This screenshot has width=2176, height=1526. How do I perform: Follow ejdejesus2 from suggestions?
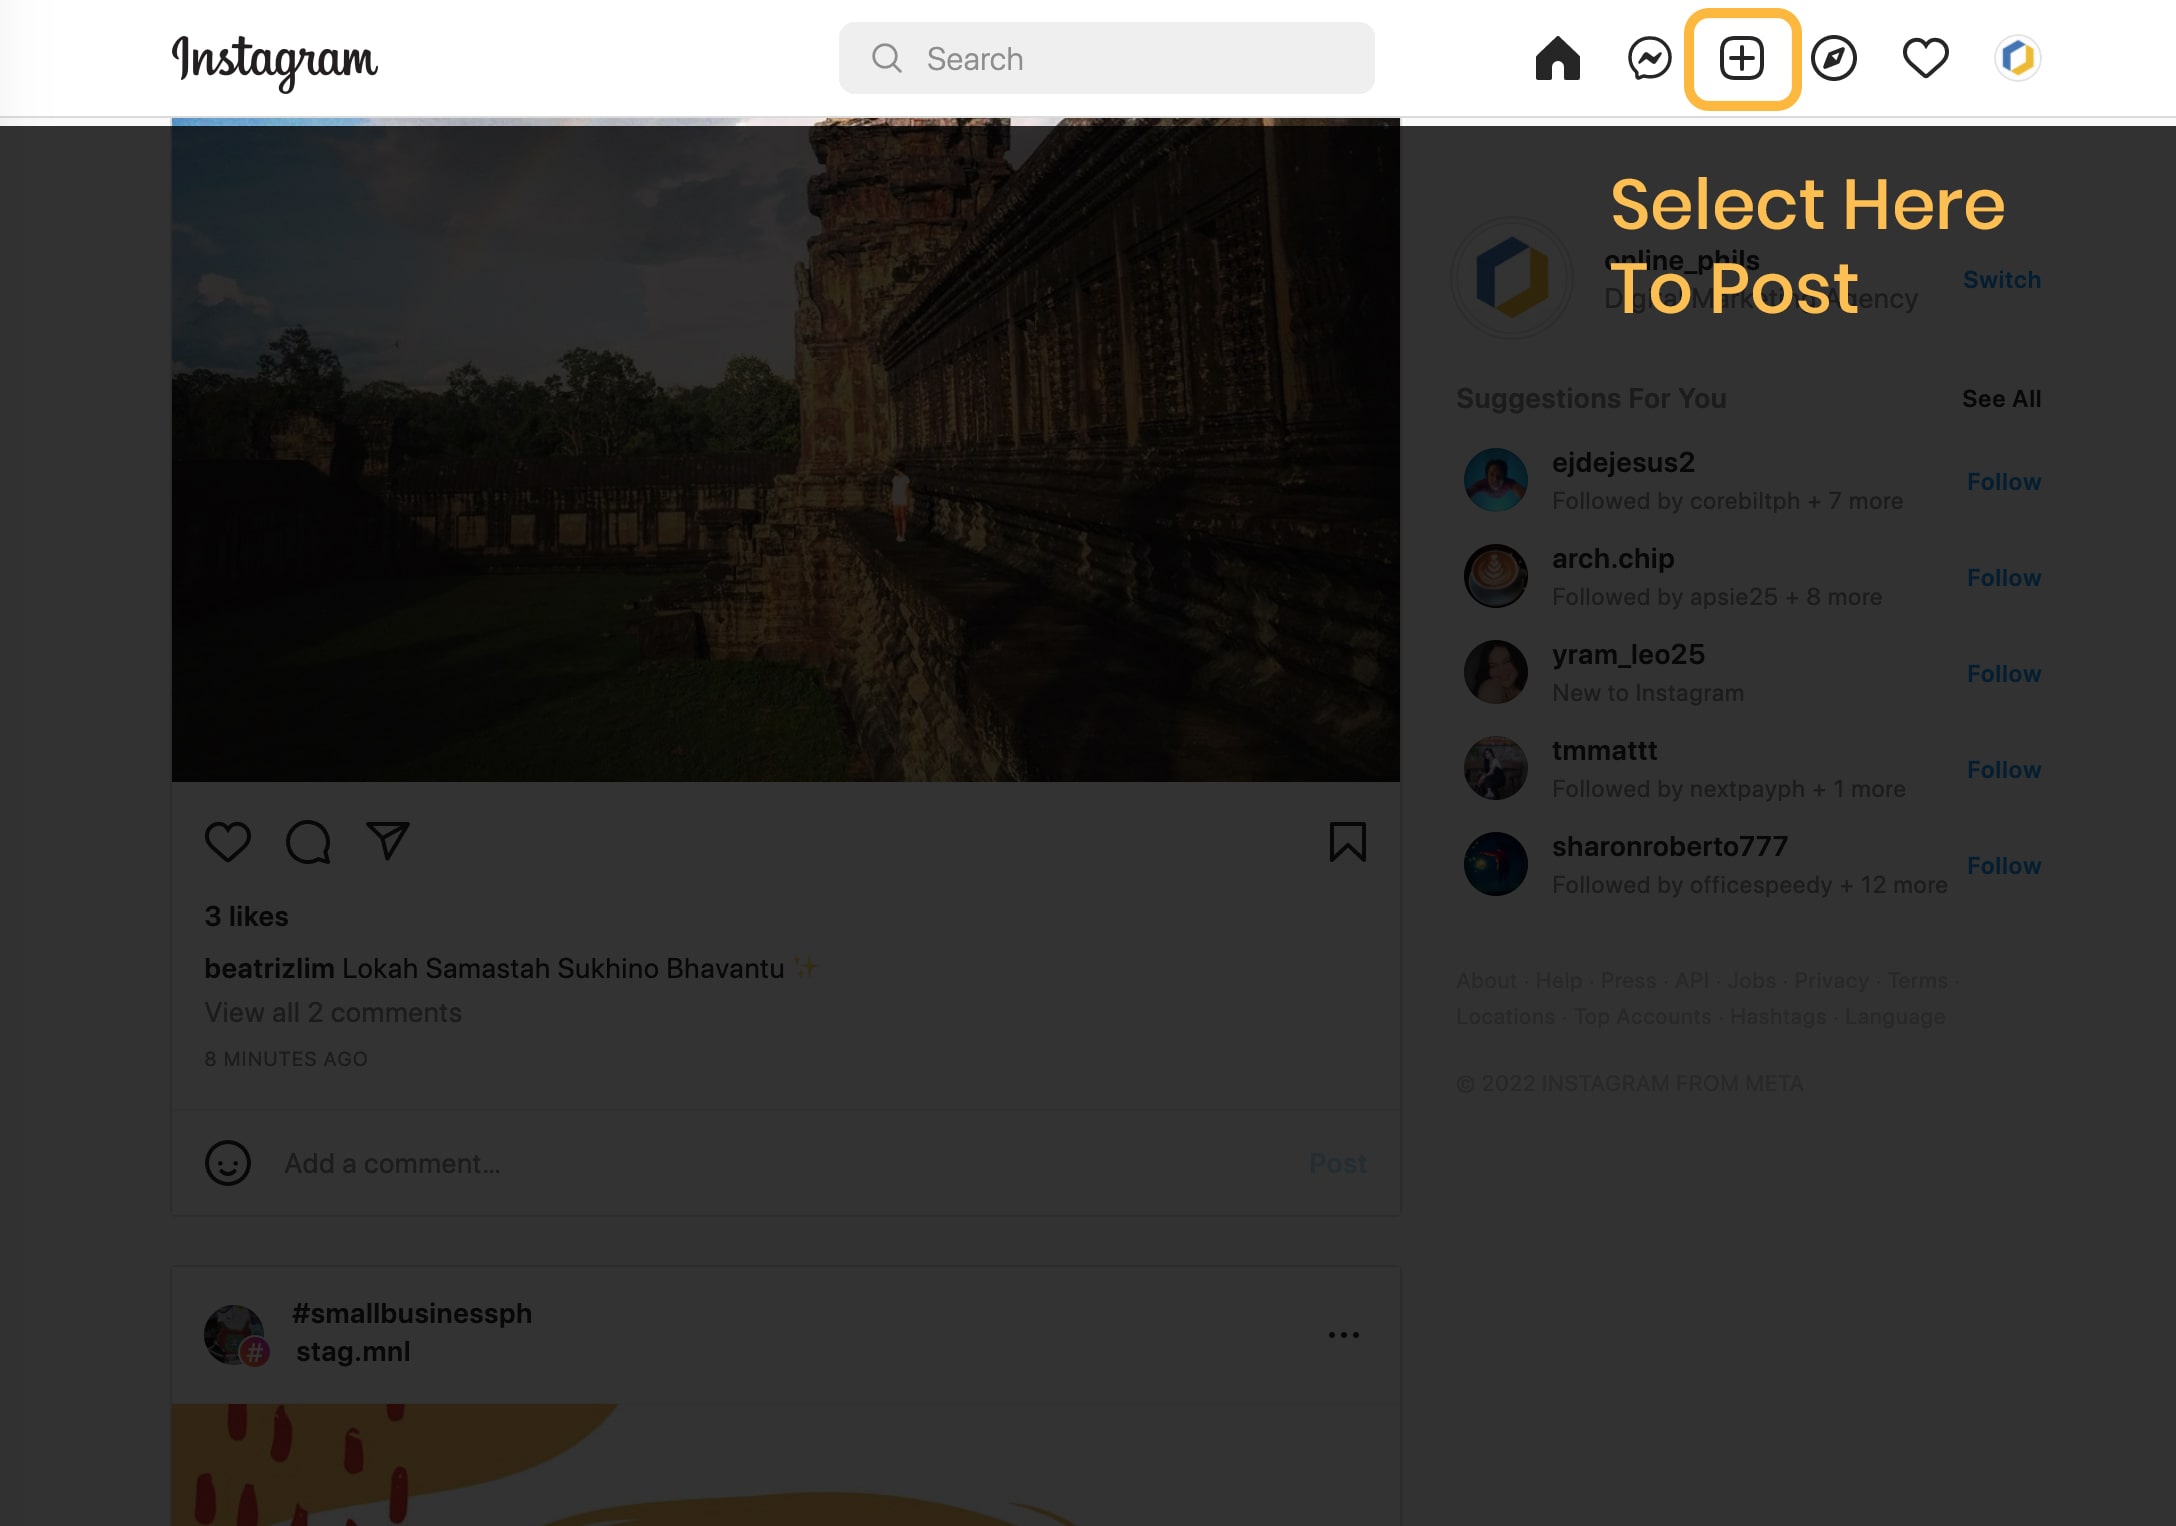[x=2003, y=481]
